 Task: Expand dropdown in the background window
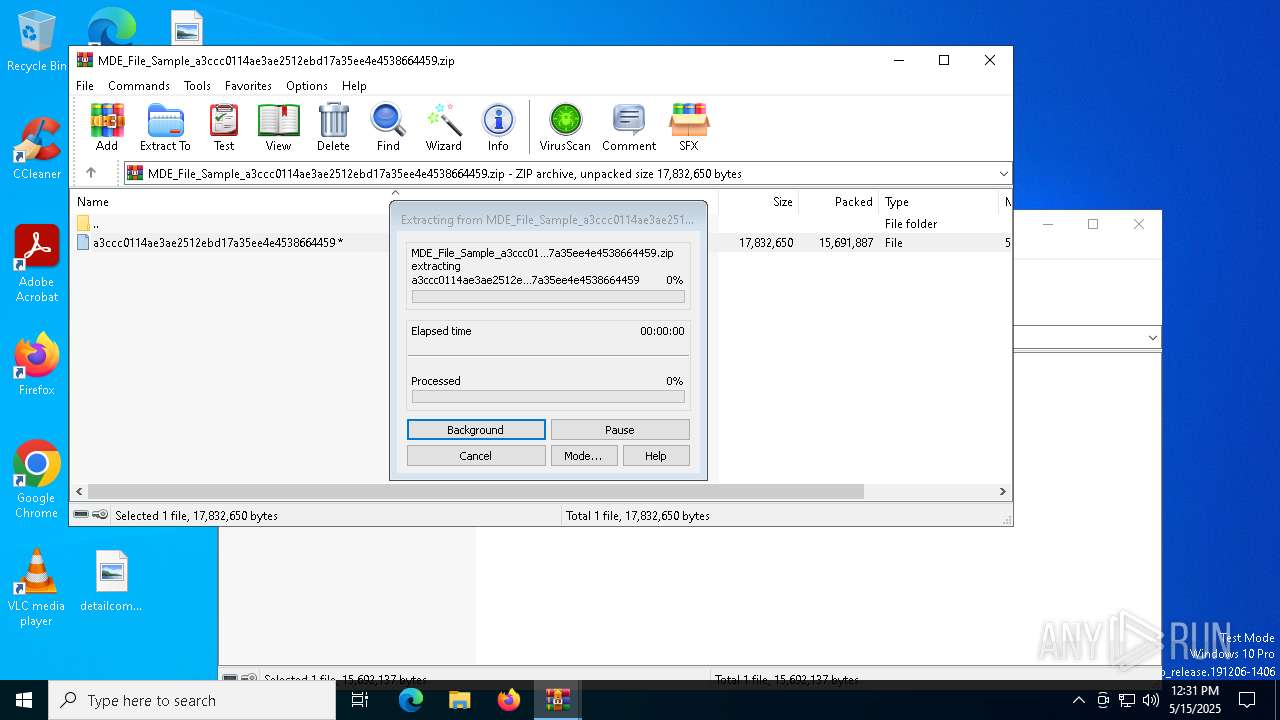coord(1152,338)
